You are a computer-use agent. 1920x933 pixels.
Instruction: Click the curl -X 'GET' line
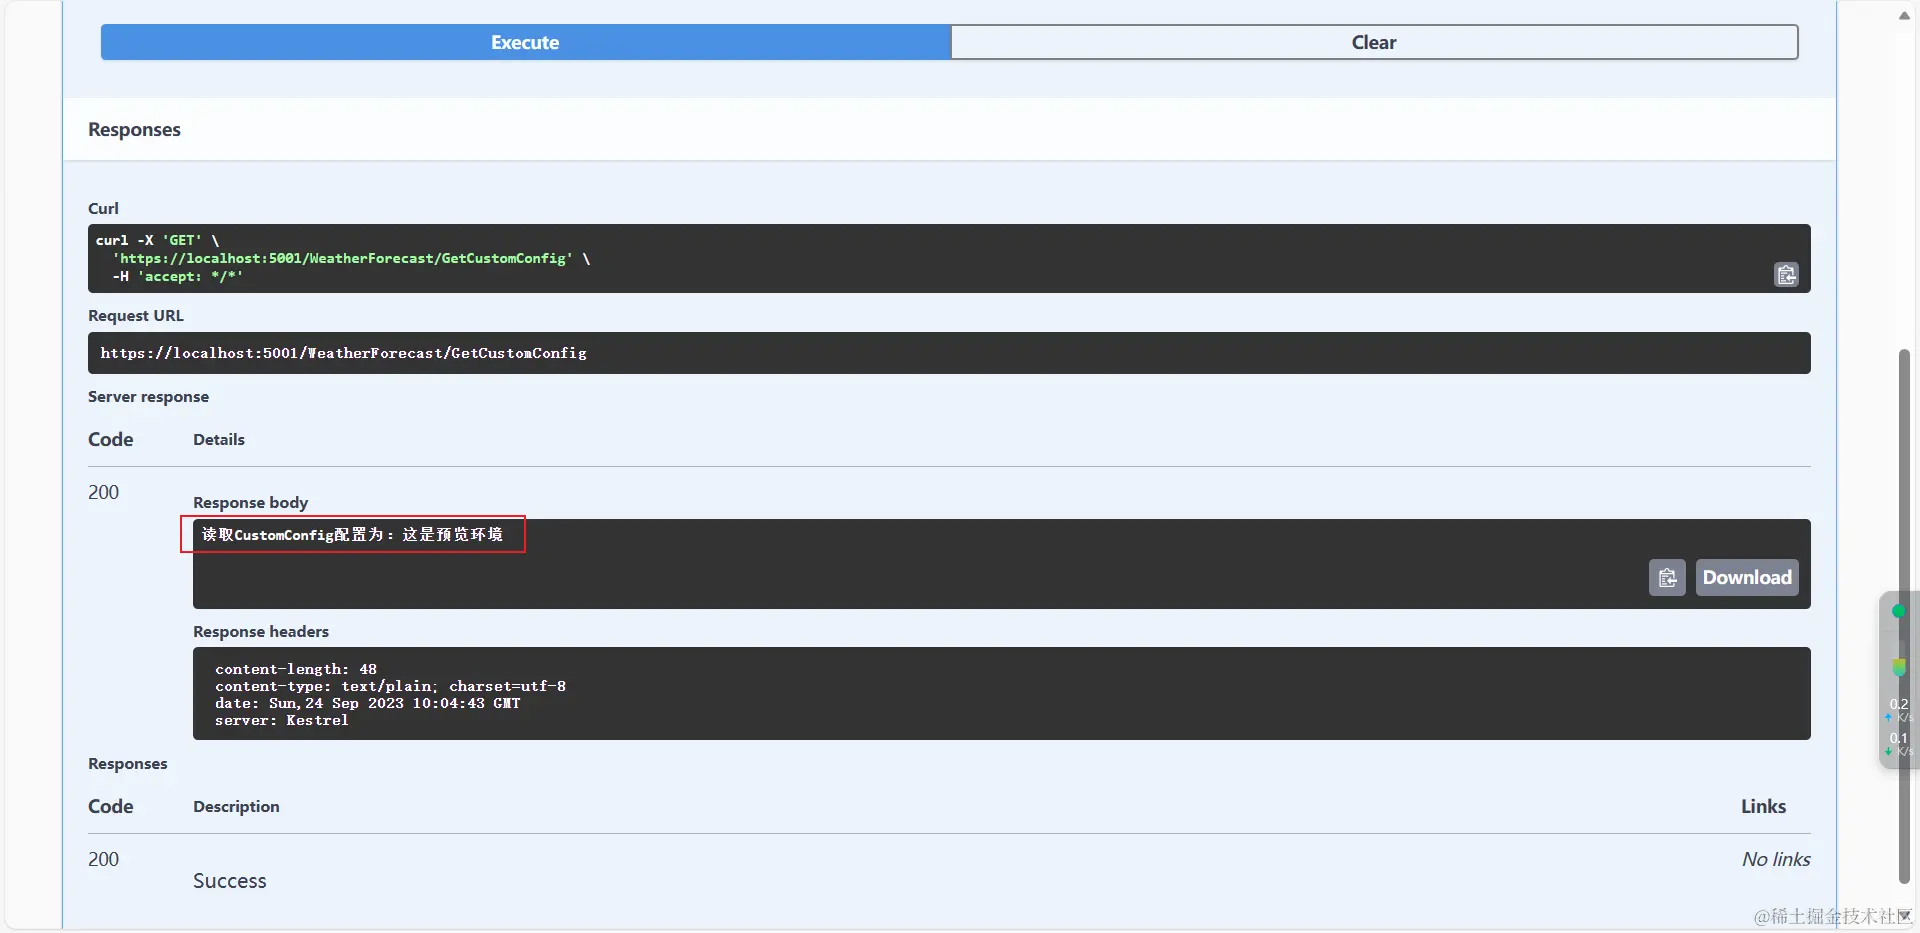(157, 240)
